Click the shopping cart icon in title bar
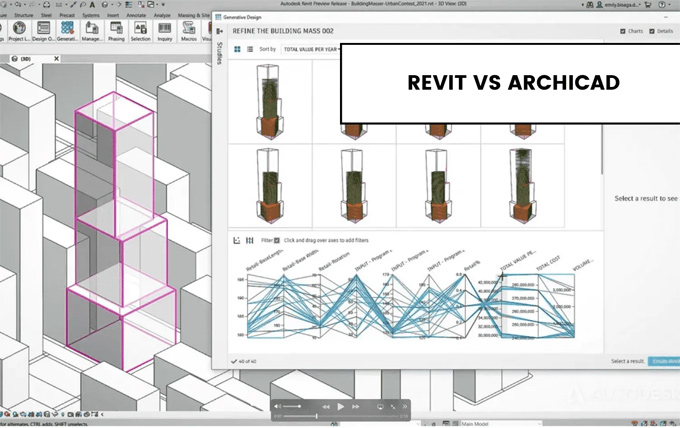 tap(648, 5)
